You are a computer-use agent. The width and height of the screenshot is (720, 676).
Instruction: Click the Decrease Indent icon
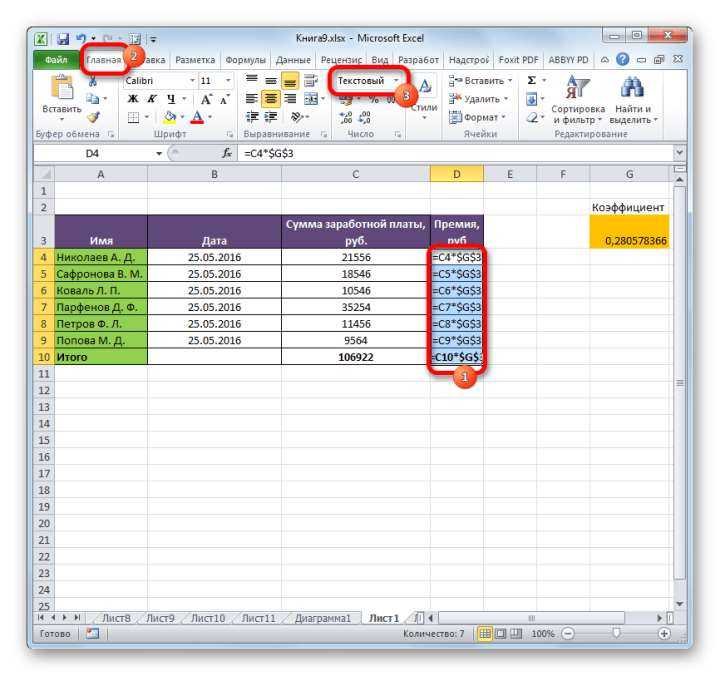(252, 118)
